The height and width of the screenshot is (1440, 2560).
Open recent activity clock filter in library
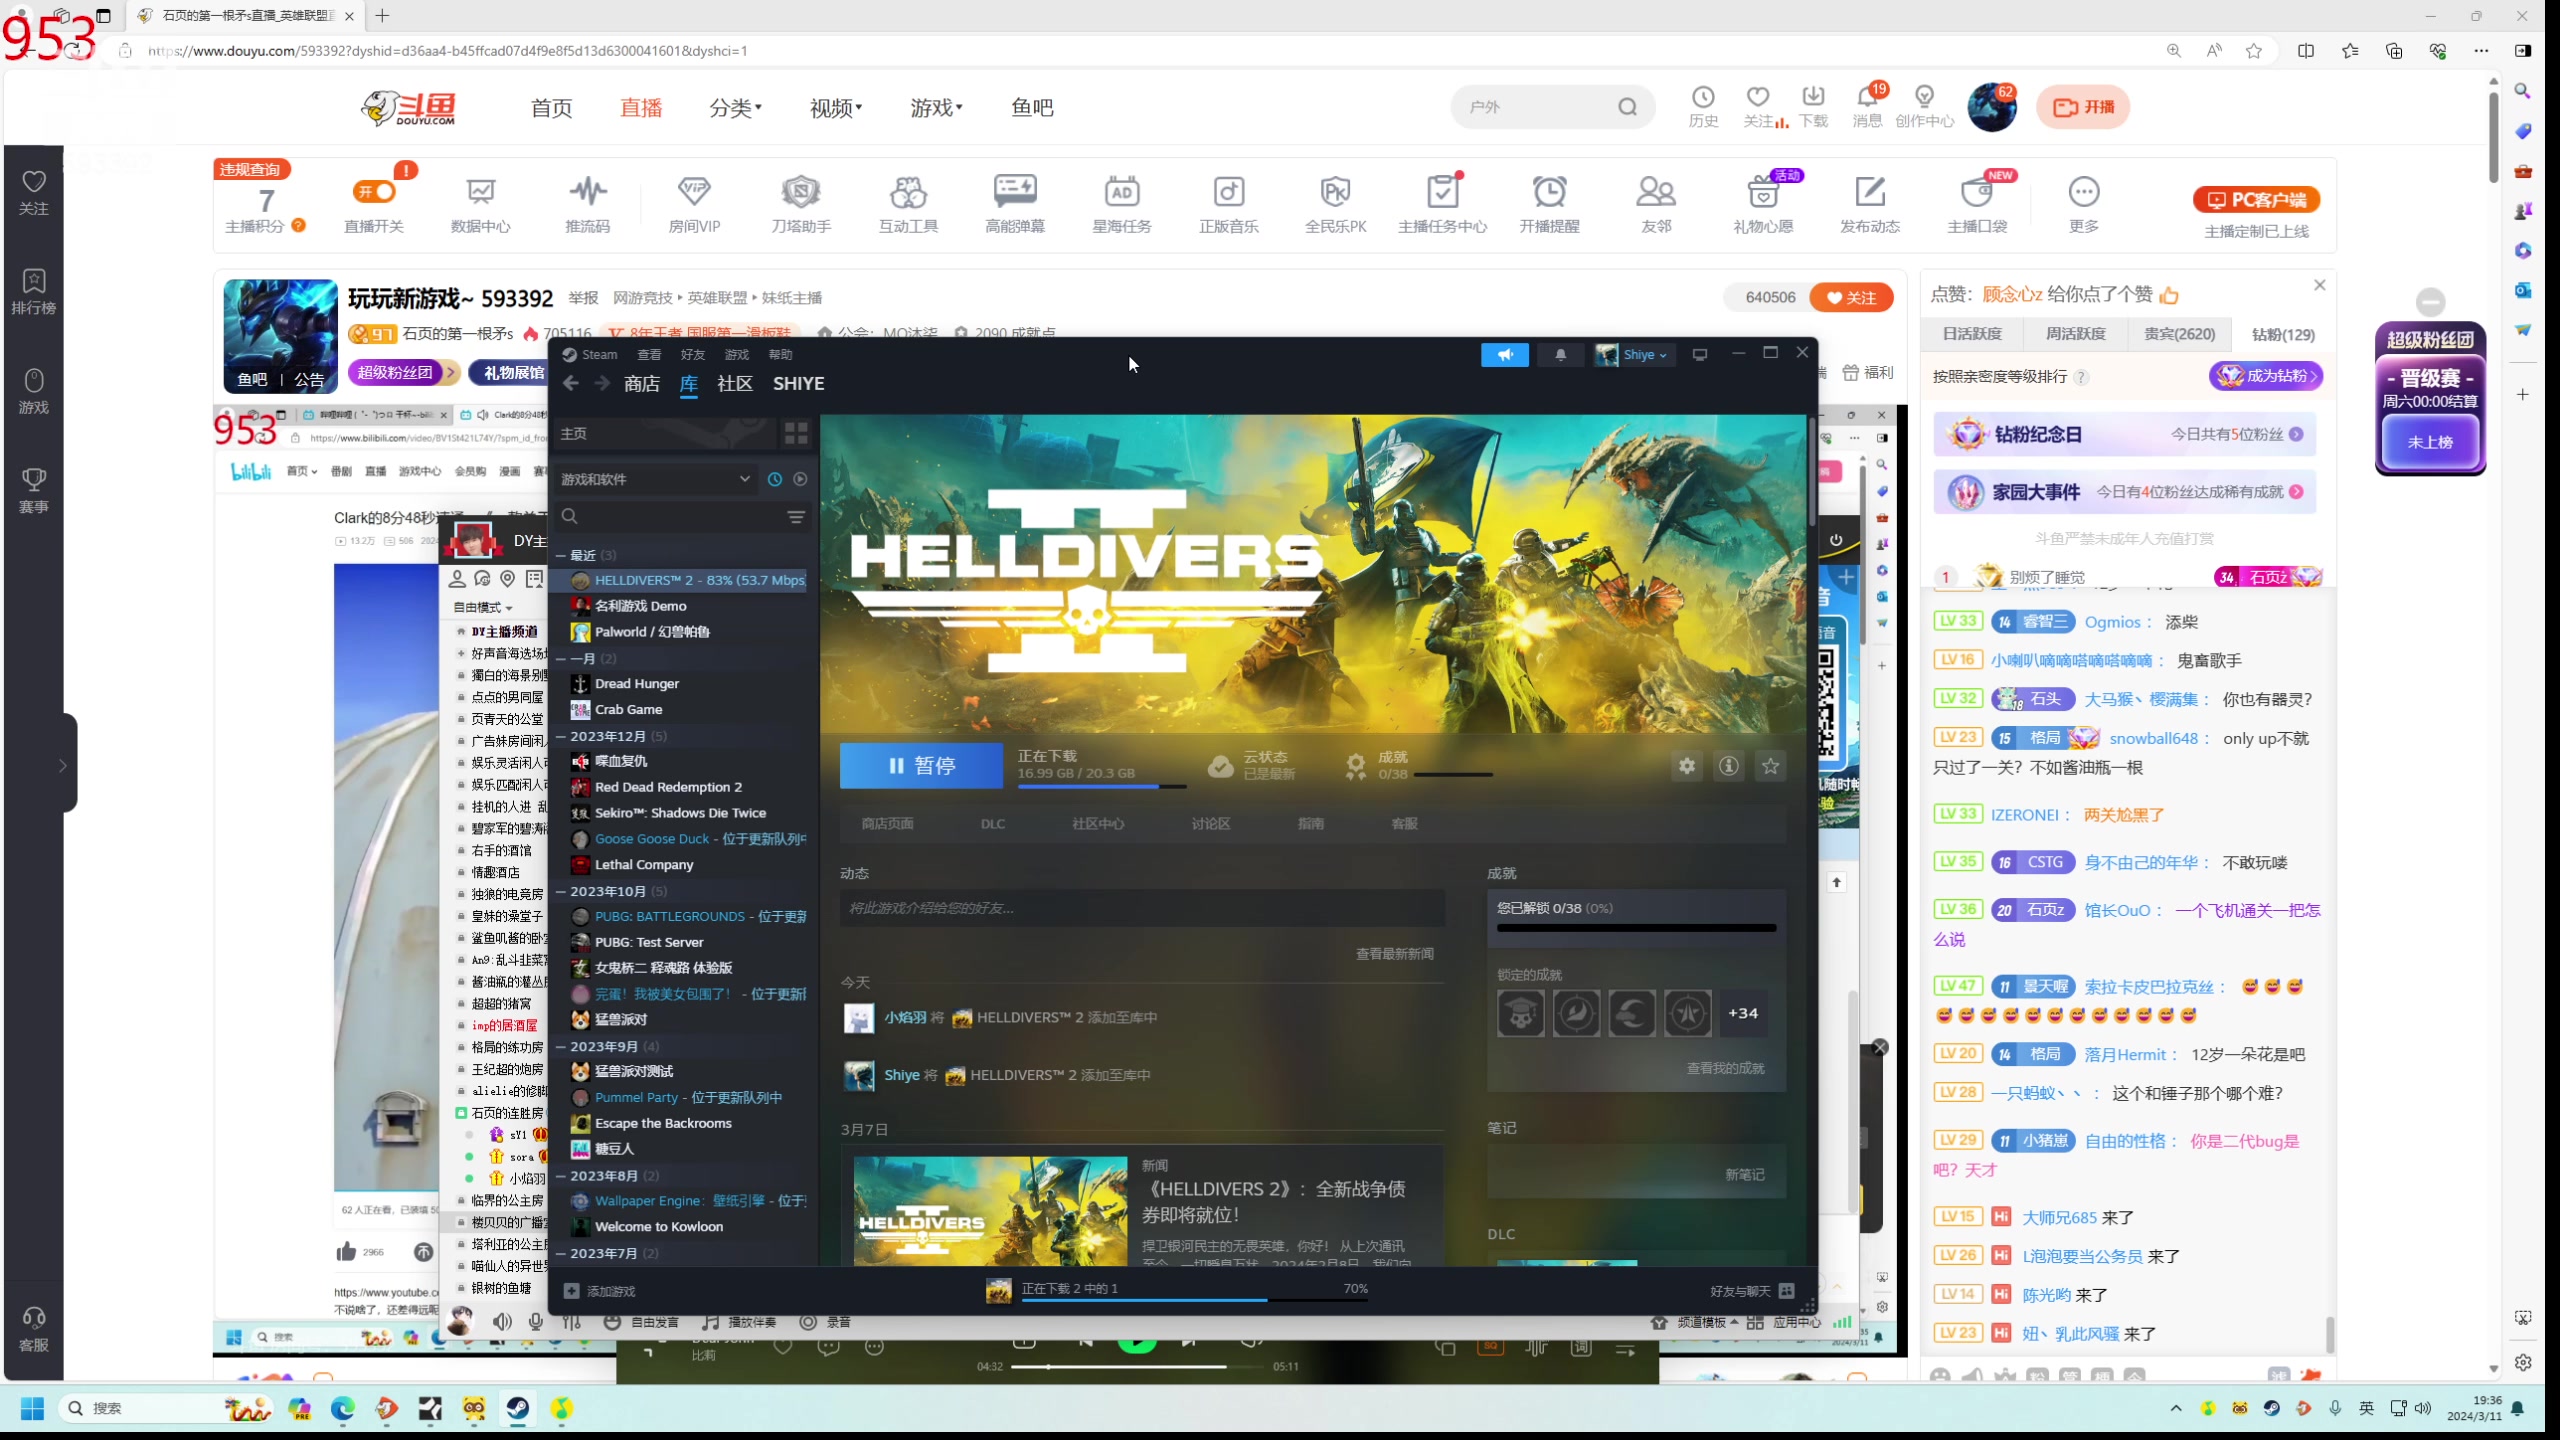point(774,479)
